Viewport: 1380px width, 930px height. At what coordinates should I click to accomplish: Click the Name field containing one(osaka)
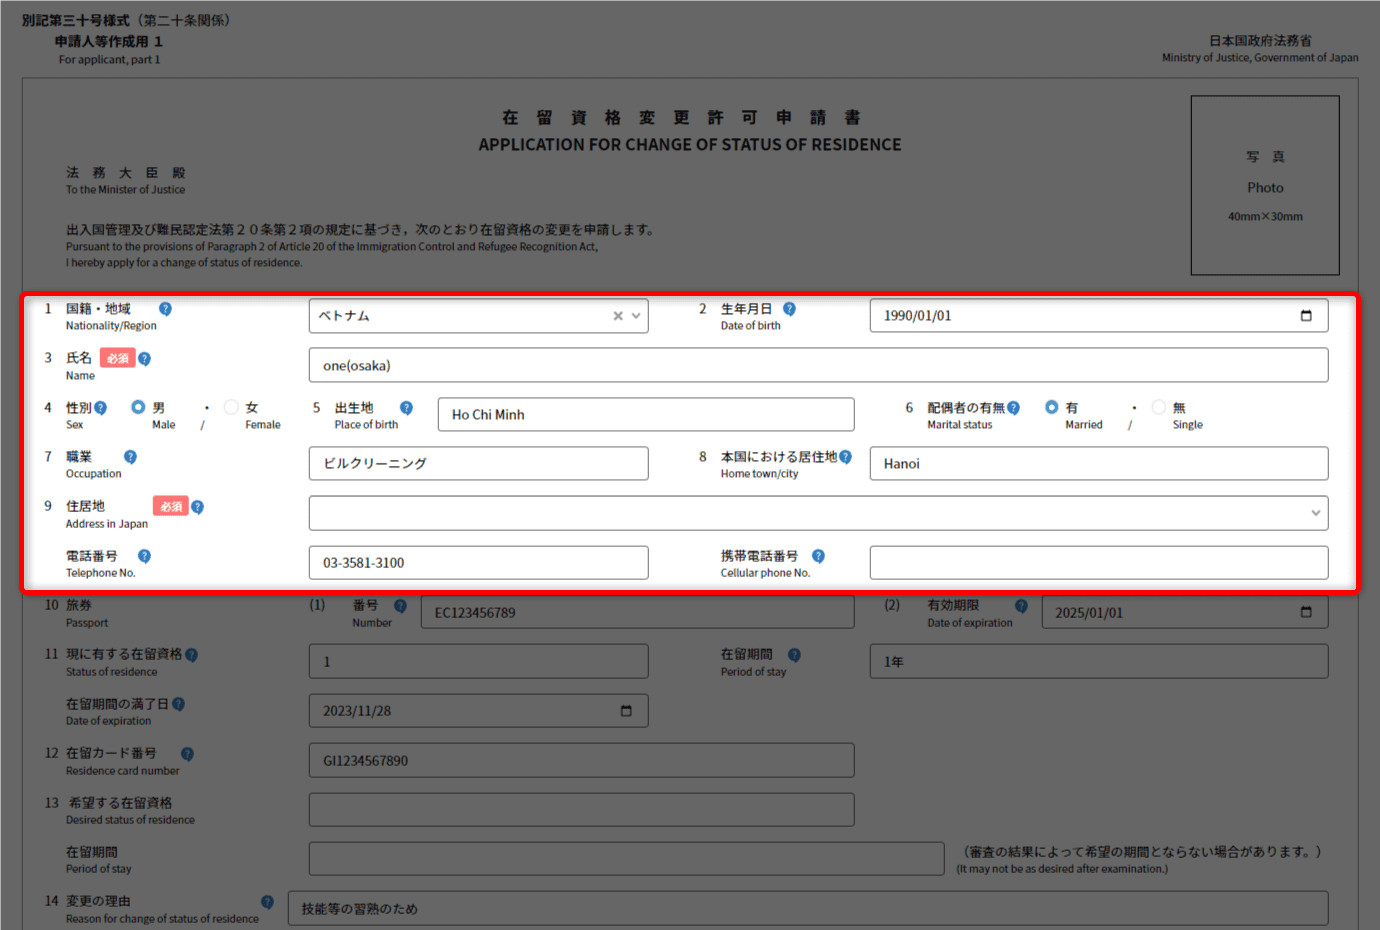tap(817, 365)
